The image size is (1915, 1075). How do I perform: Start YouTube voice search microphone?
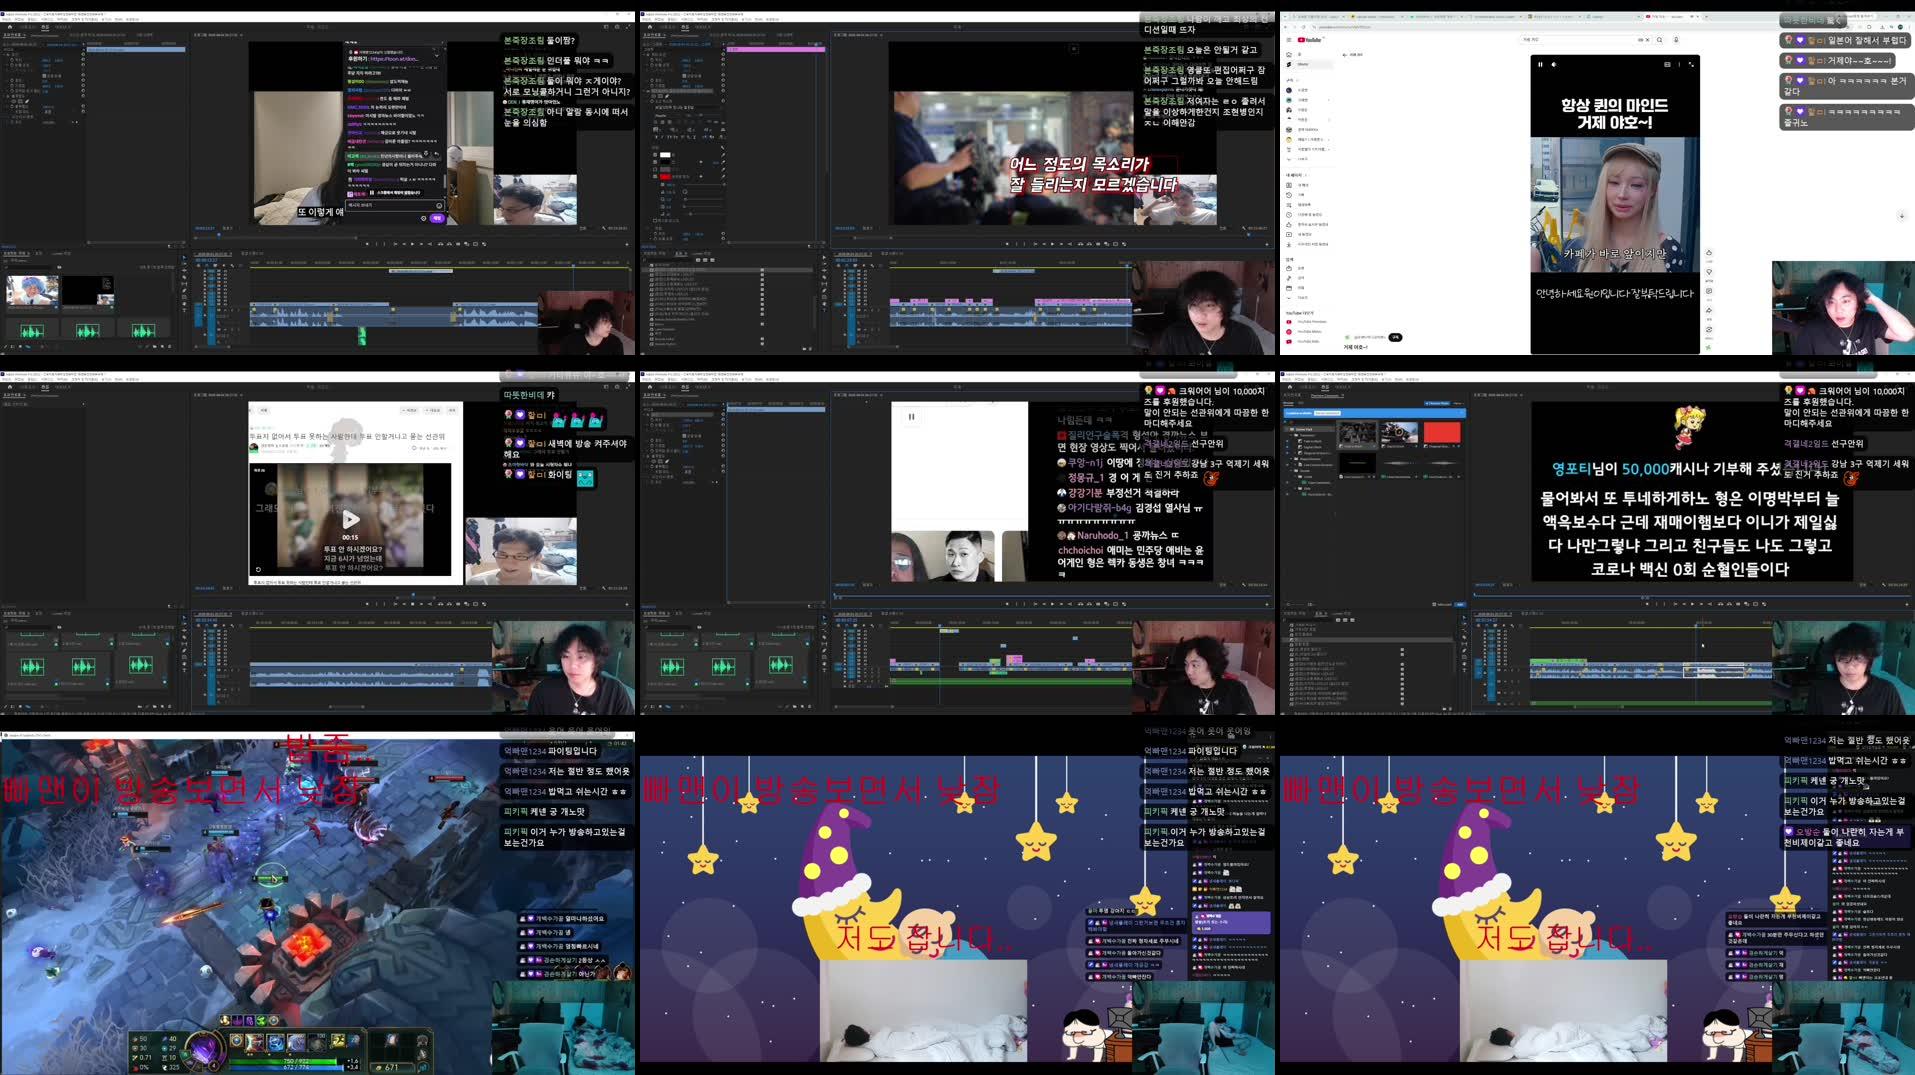(1676, 40)
